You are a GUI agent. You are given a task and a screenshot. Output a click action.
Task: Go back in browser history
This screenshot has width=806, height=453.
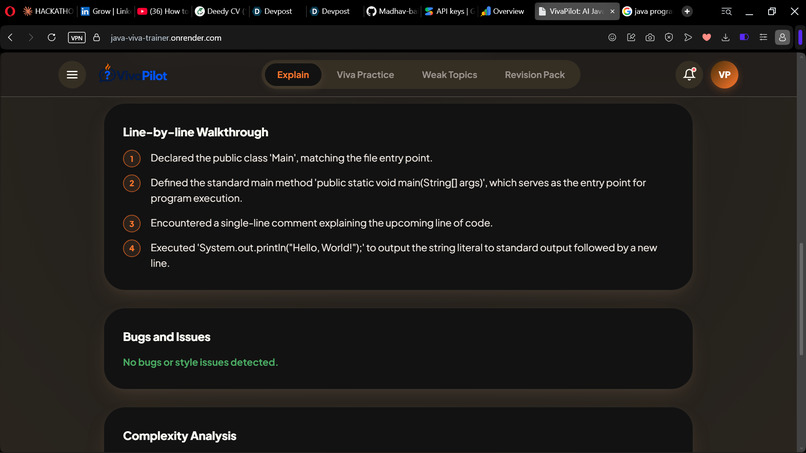click(10, 38)
